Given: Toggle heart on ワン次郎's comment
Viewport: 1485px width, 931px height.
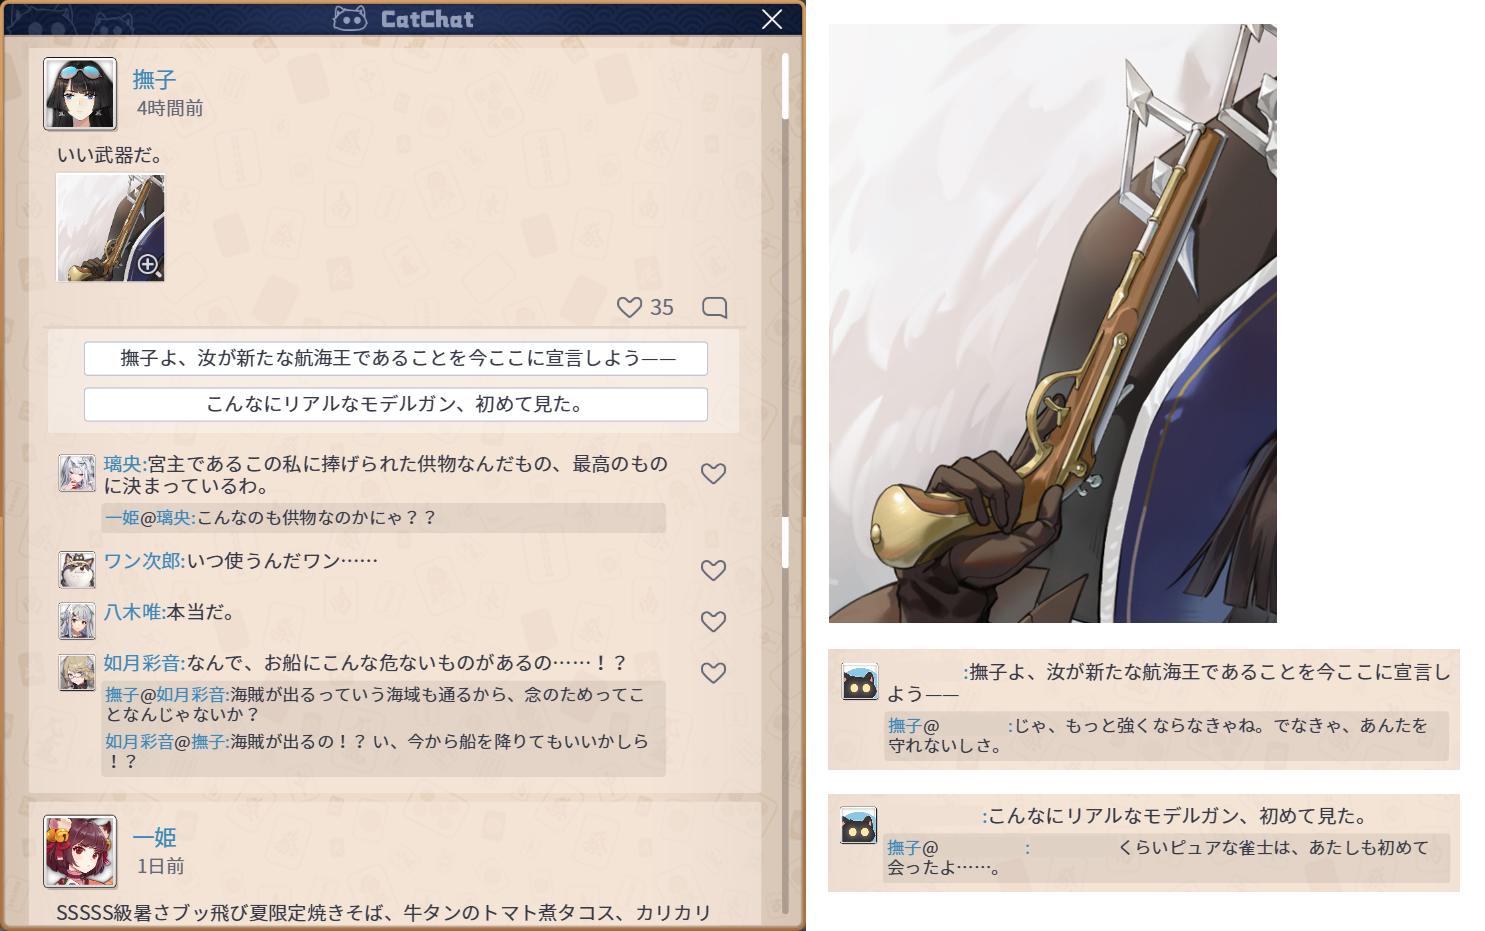Looking at the screenshot, I should click(x=713, y=570).
